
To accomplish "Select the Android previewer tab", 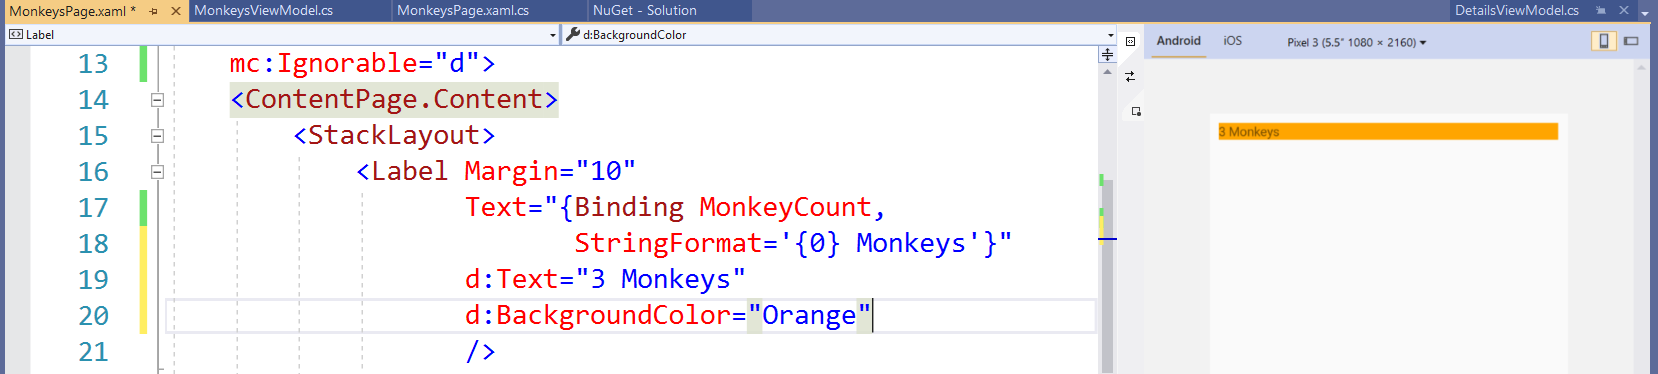I will pyautogui.click(x=1178, y=41).
